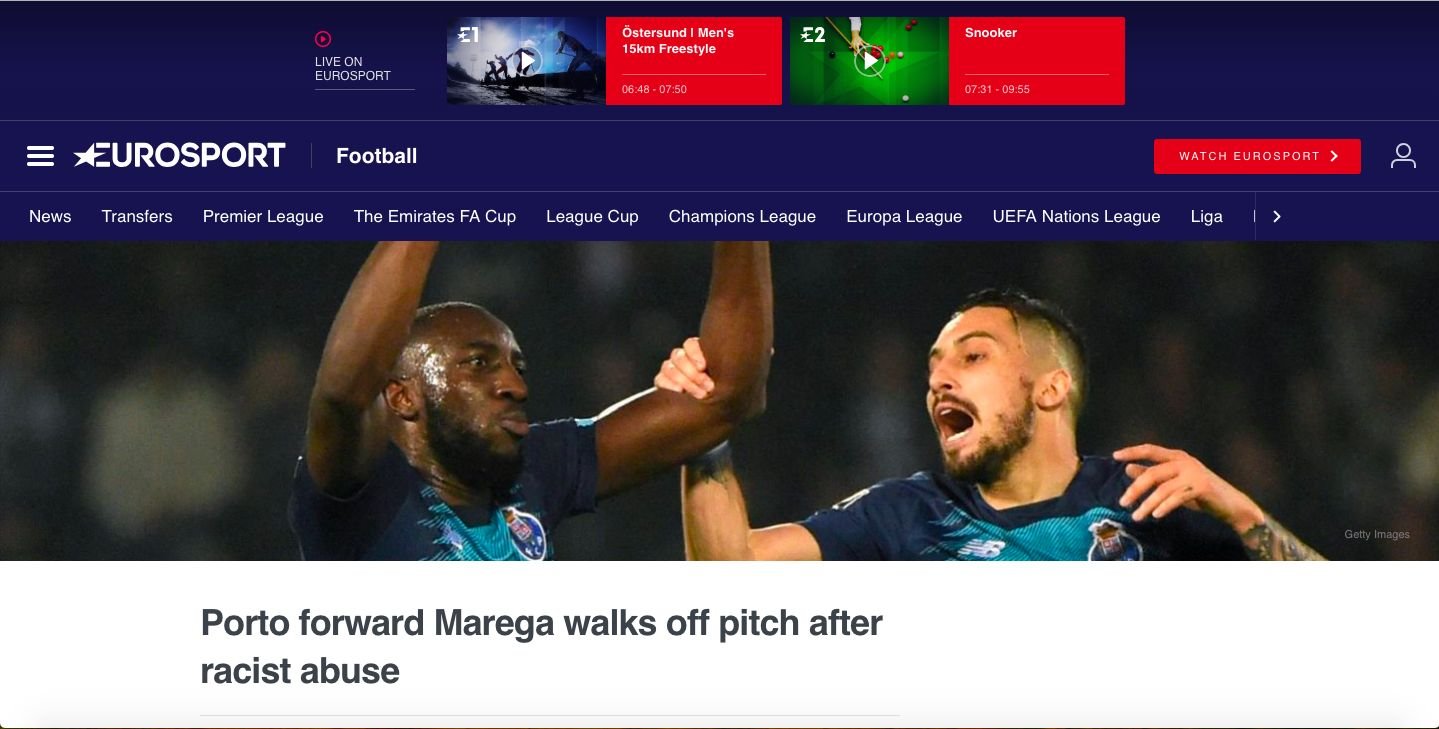Screen dimensions: 1439x729
Task: Open The Emirates FA Cup tab
Action: [x=435, y=216]
